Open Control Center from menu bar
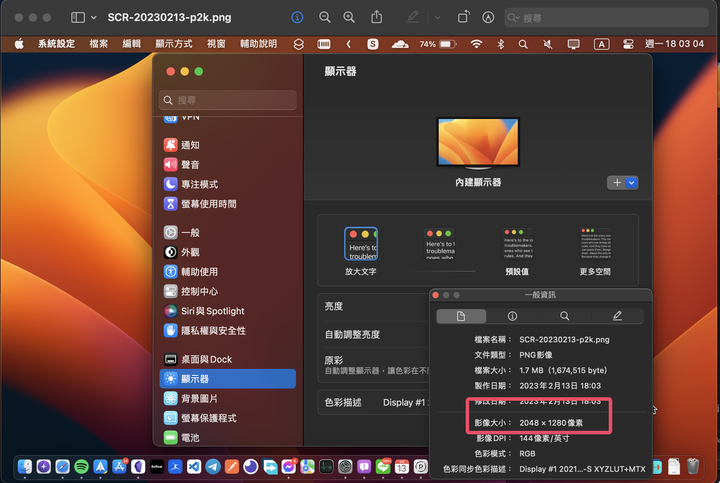Viewport: 720px width, 483px height. coord(628,44)
